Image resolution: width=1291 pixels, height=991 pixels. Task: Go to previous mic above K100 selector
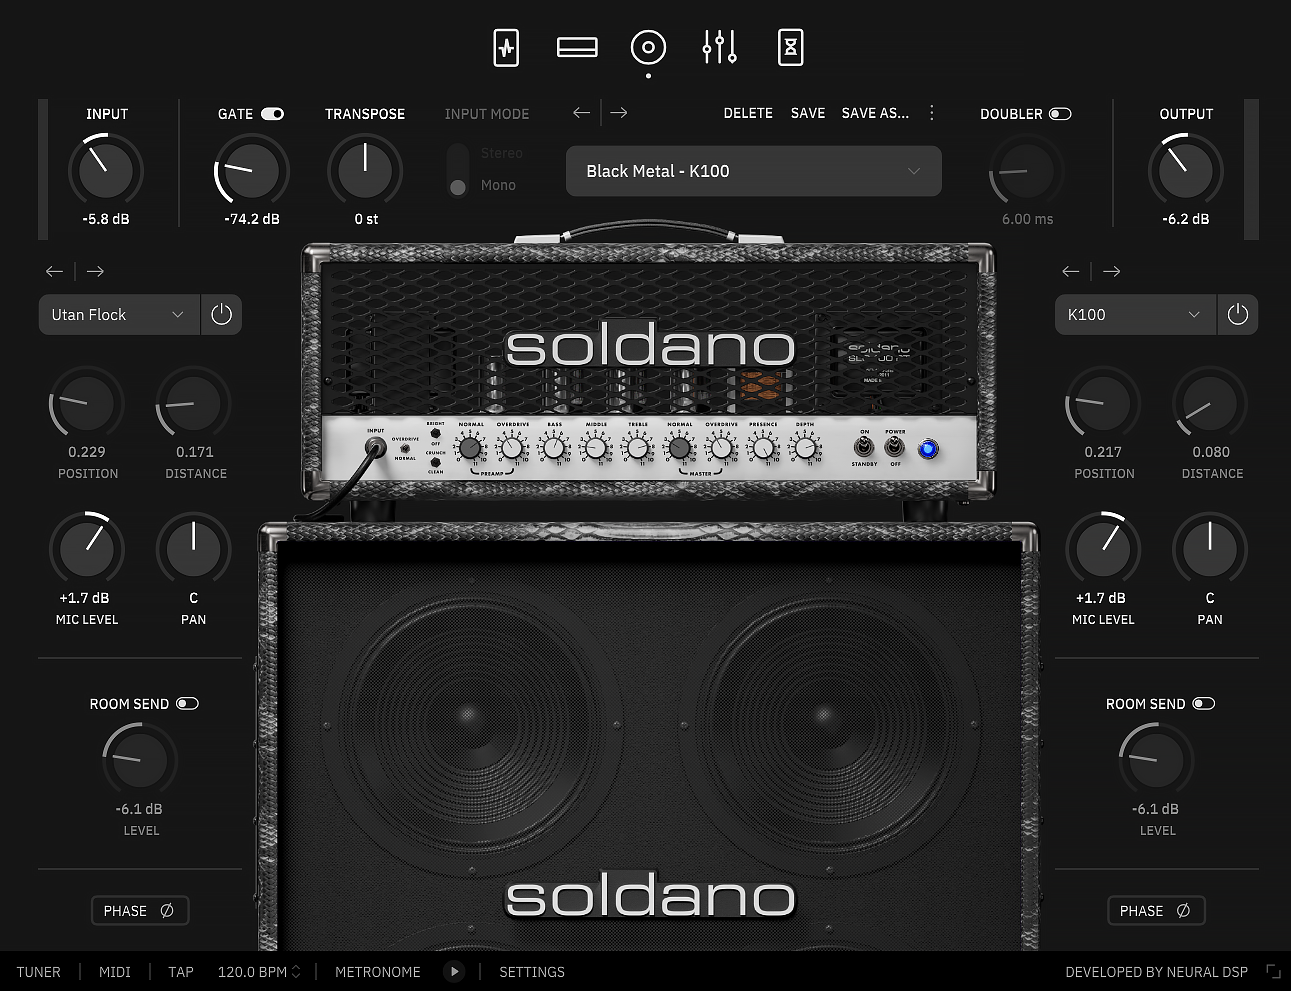click(1071, 271)
